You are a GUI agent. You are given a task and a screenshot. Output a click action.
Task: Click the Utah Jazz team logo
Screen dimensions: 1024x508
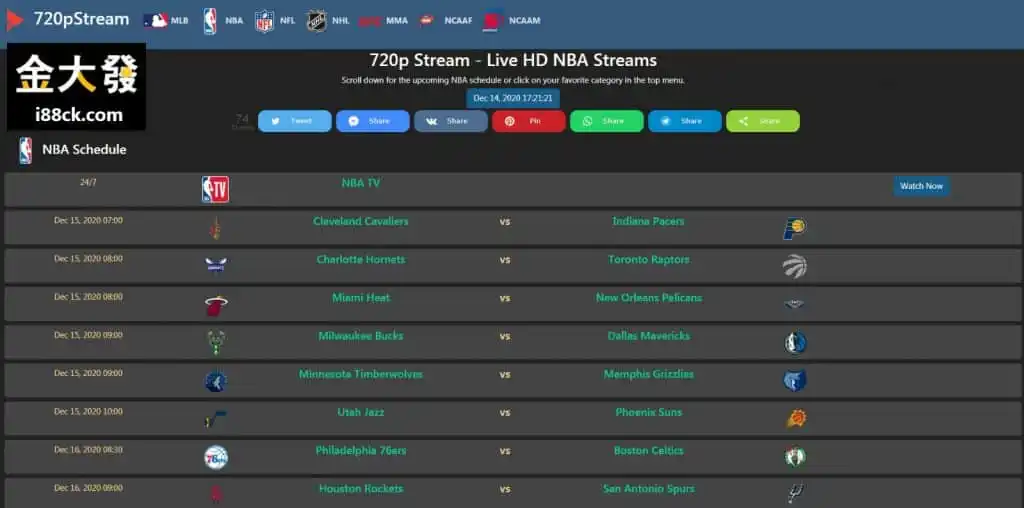click(216, 419)
